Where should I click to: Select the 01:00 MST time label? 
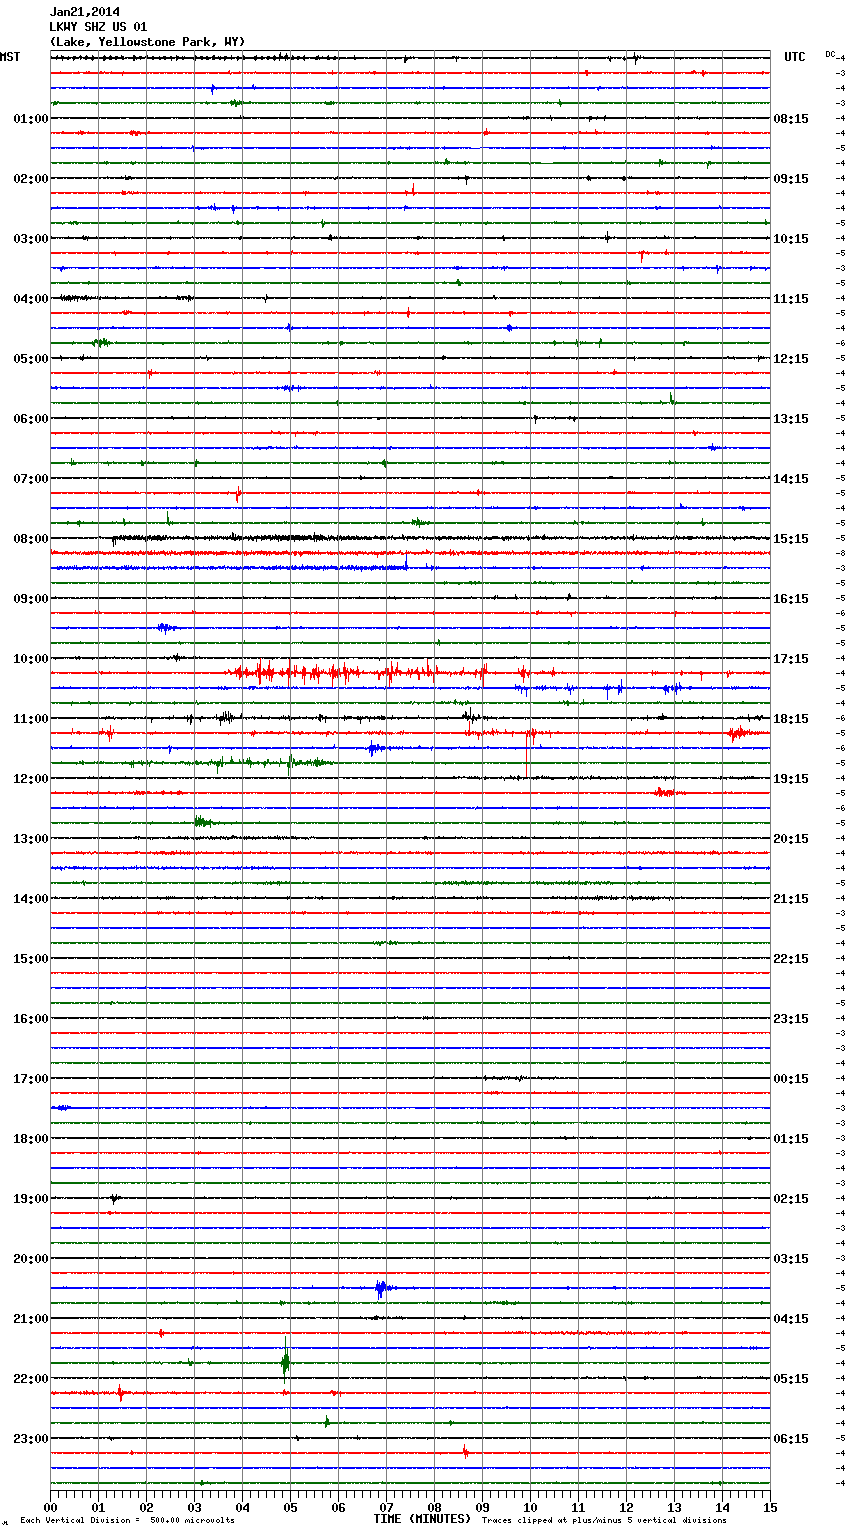[30, 119]
